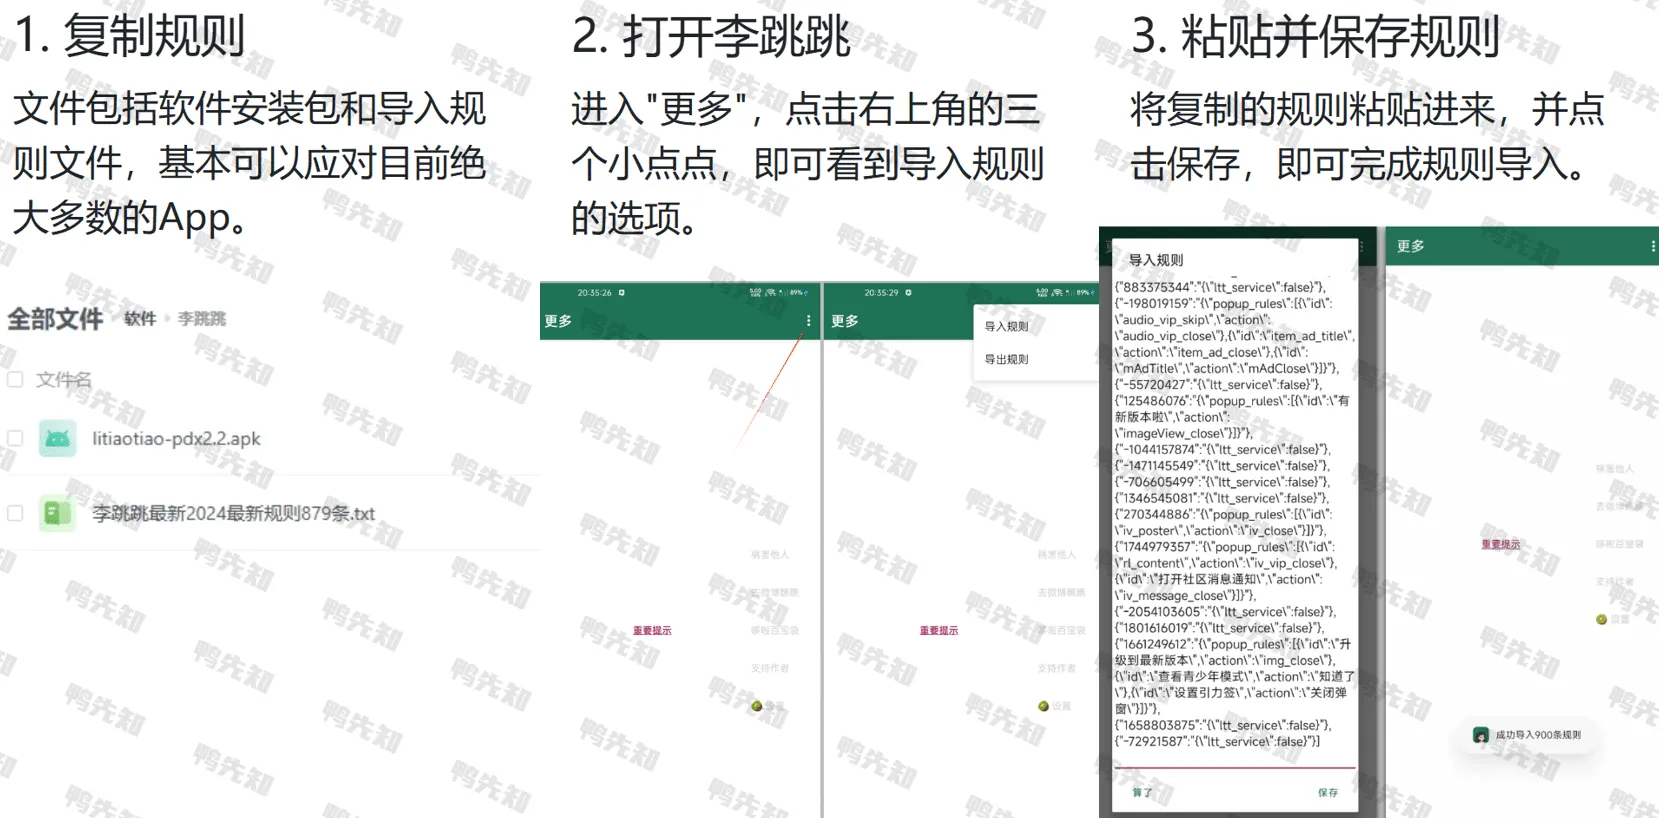Click the avatar icon in the 成功导入900条规则 toast
Screen dimensions: 1659x818
tap(1481, 735)
